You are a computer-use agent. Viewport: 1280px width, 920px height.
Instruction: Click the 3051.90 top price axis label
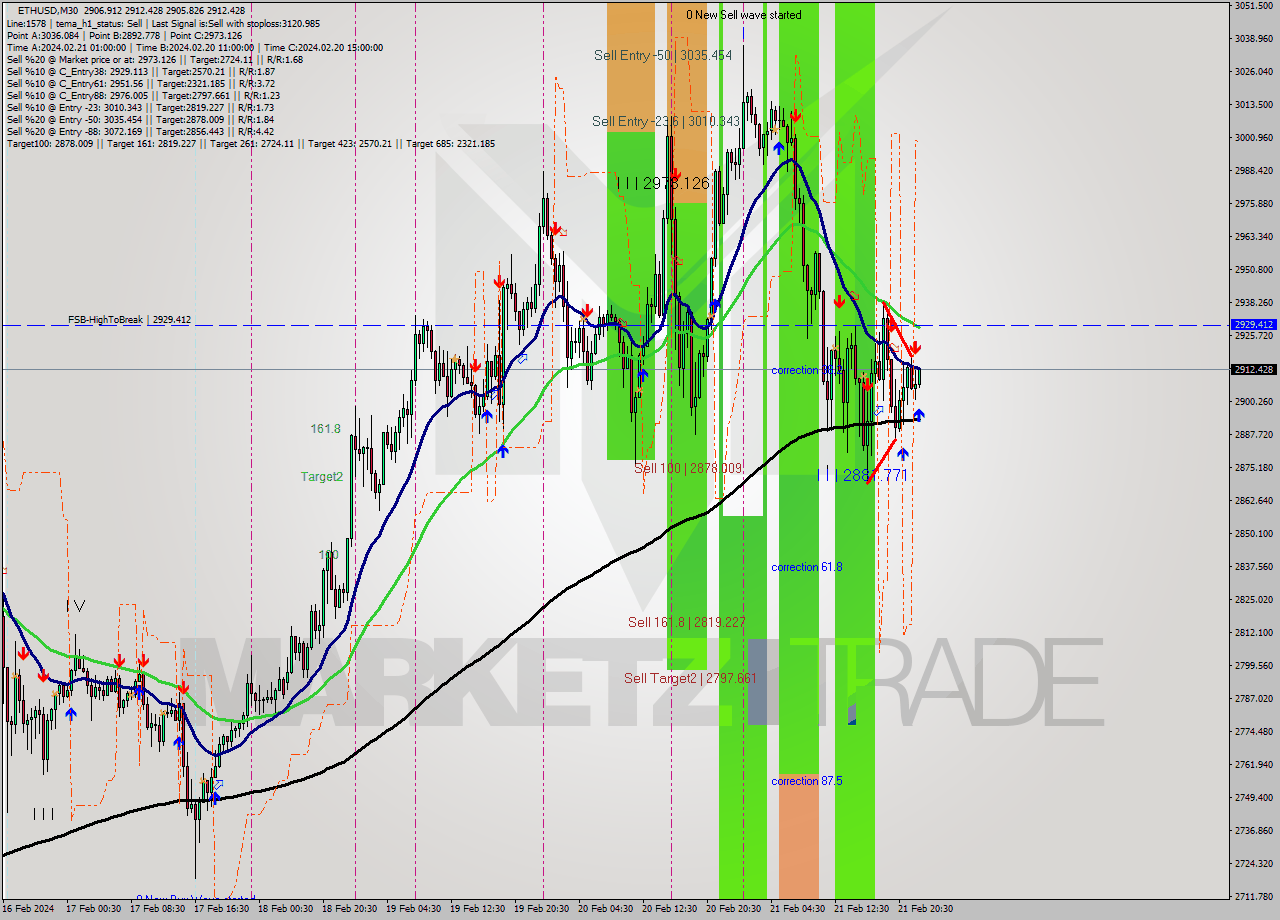[x=1254, y=6]
